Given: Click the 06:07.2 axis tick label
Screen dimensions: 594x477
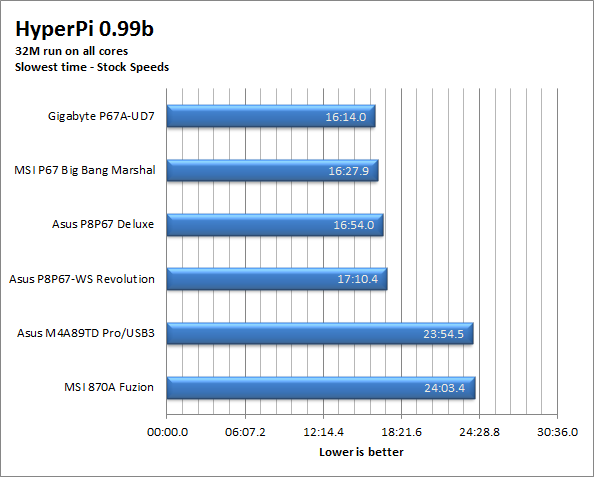Looking at the screenshot, I should pyautogui.click(x=245, y=432).
